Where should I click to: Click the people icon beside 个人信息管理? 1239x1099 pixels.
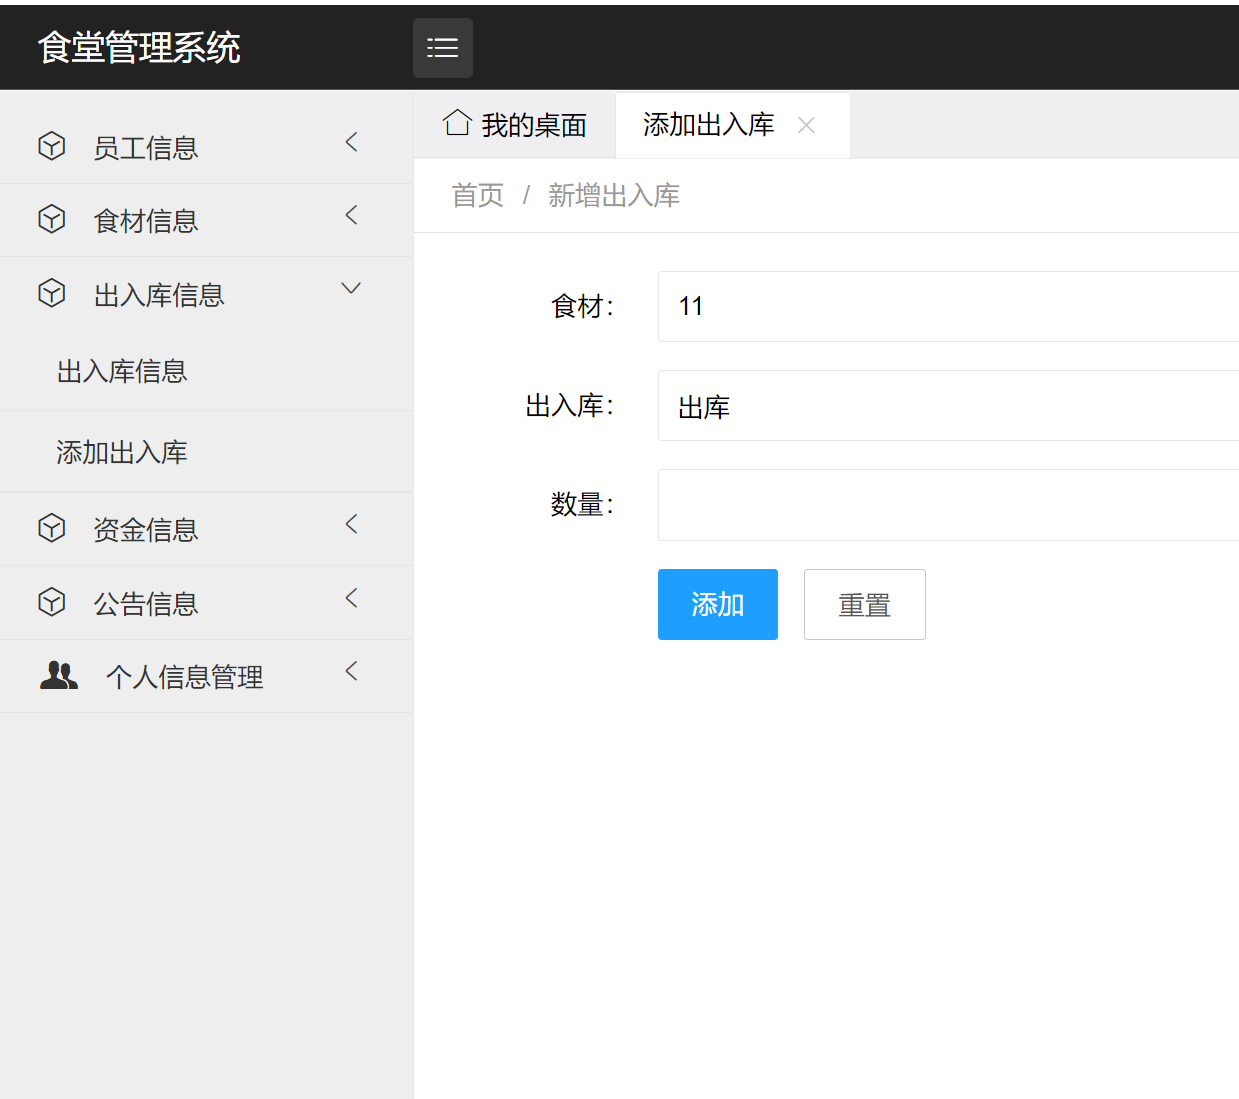click(x=59, y=675)
